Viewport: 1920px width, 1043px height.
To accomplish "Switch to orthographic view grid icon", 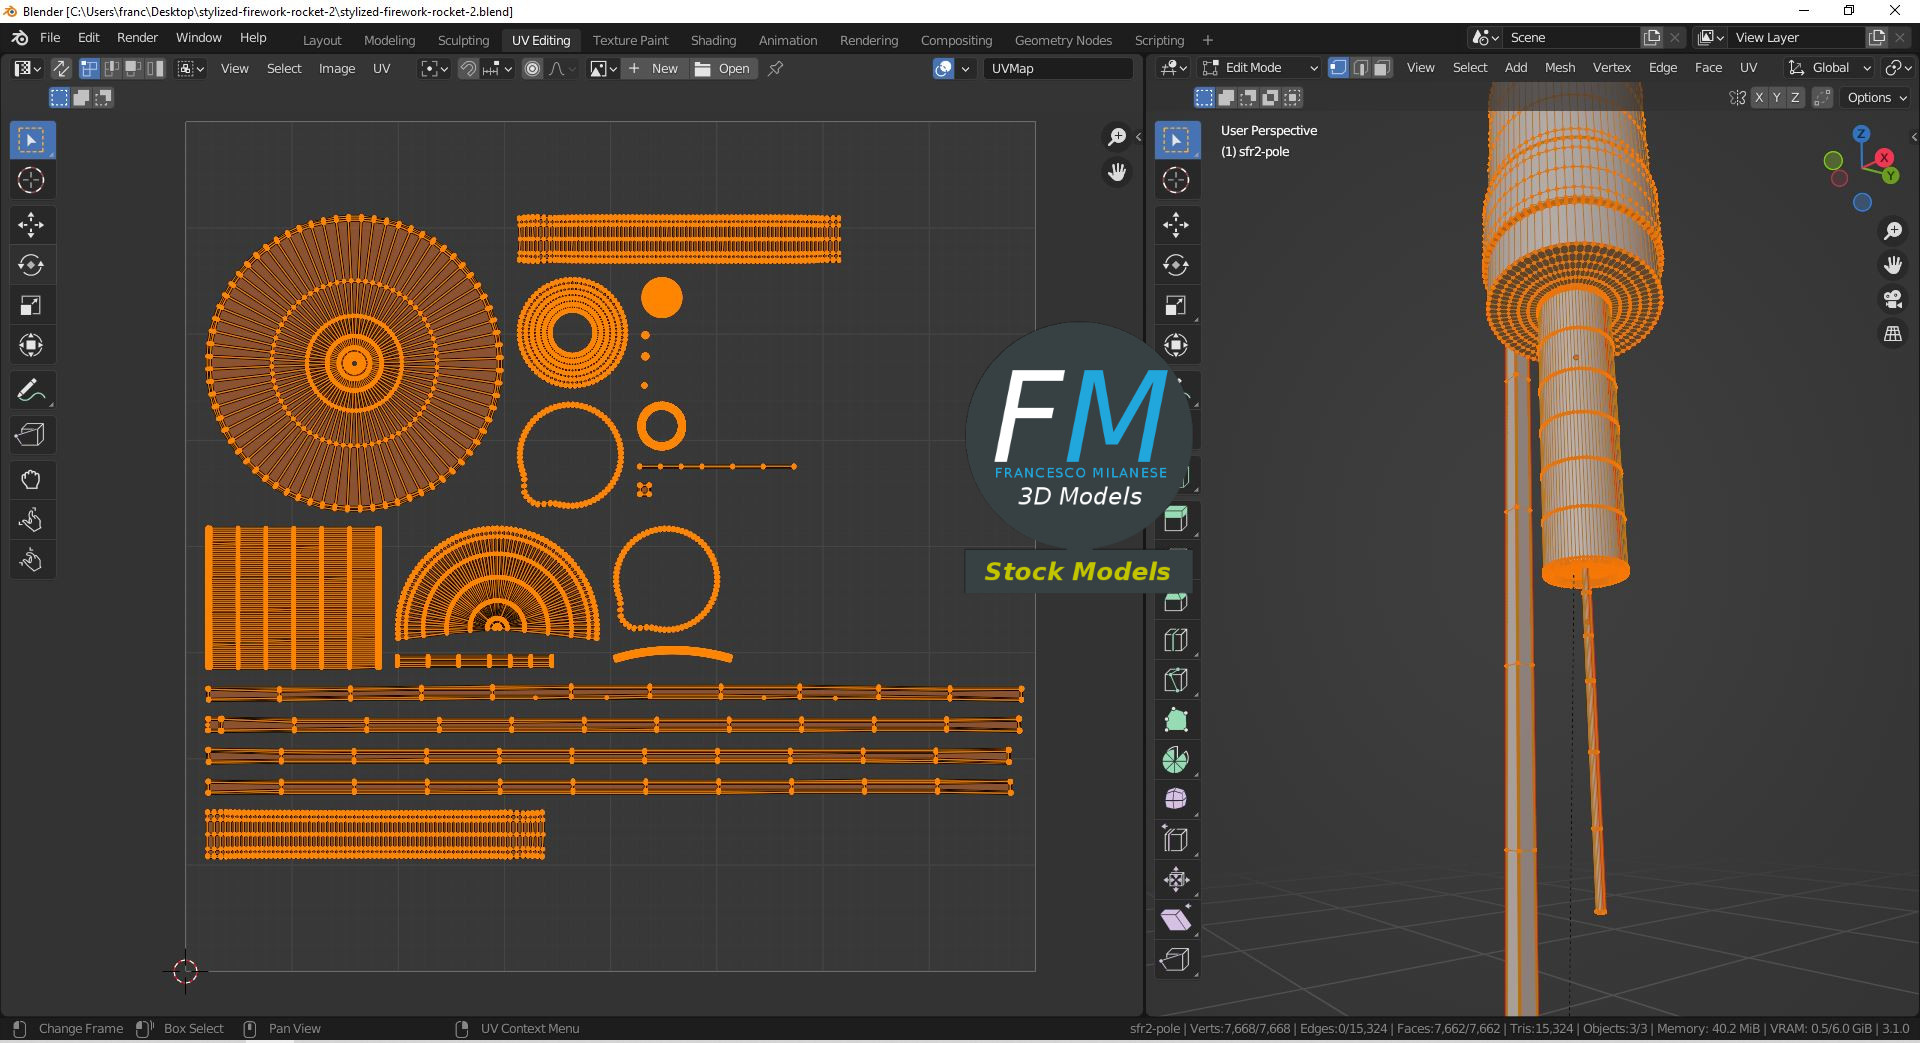I will [1892, 334].
